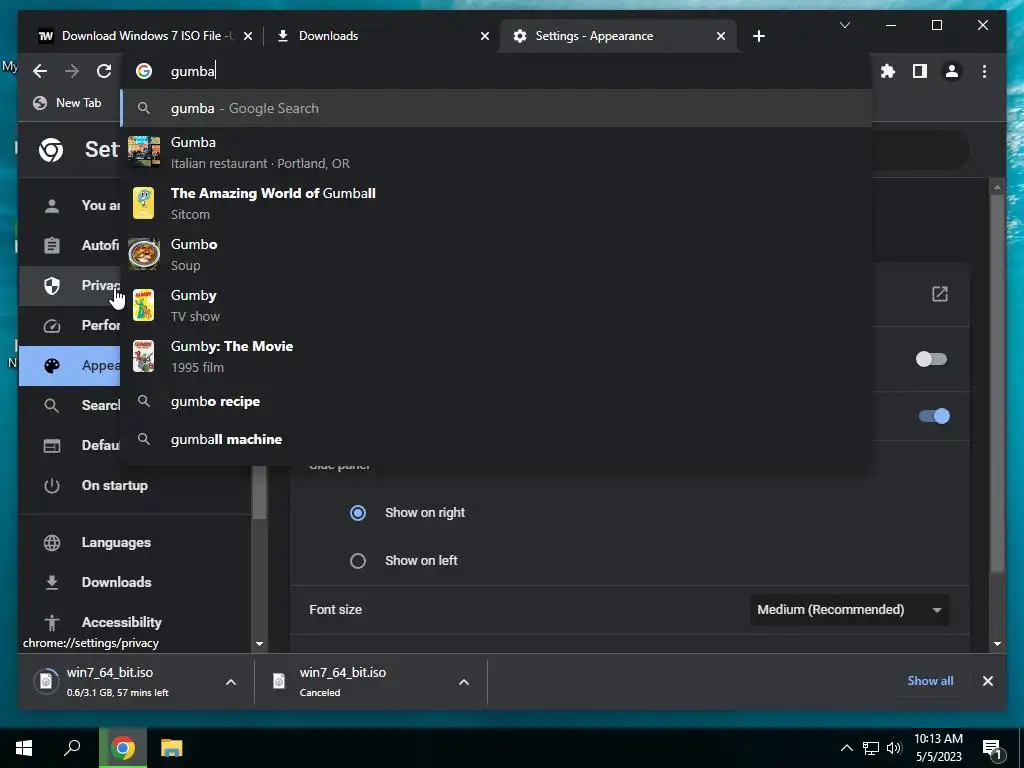The width and height of the screenshot is (1024, 768).
Task: Reload the page with the refresh icon
Action: pyautogui.click(x=104, y=71)
